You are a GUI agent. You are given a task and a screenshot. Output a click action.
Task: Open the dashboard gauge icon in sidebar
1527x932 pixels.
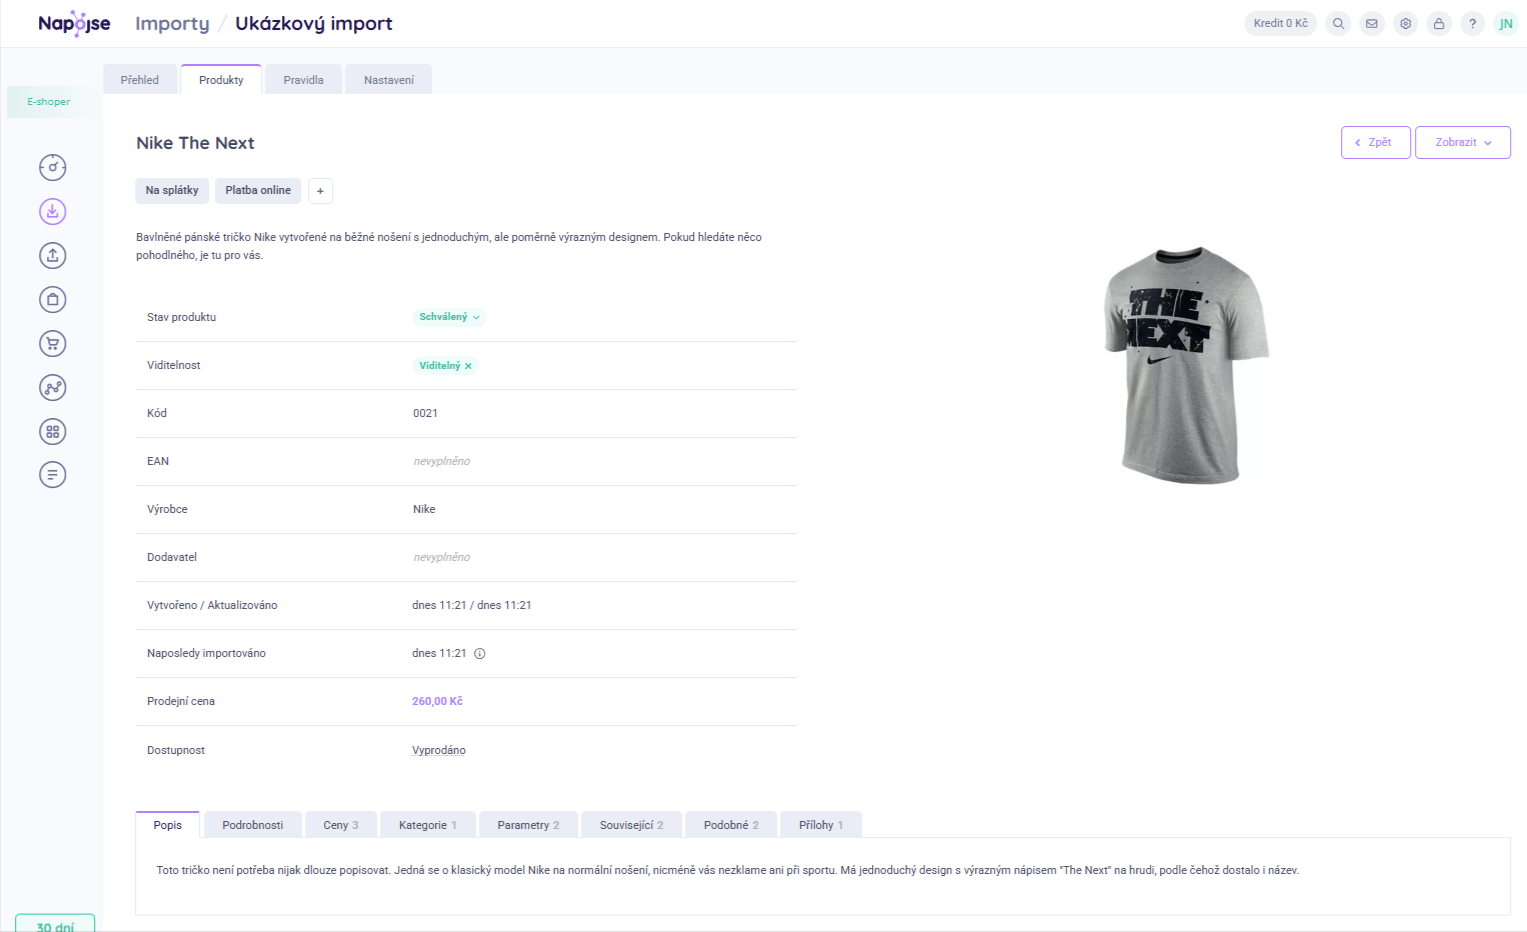tap(52, 167)
